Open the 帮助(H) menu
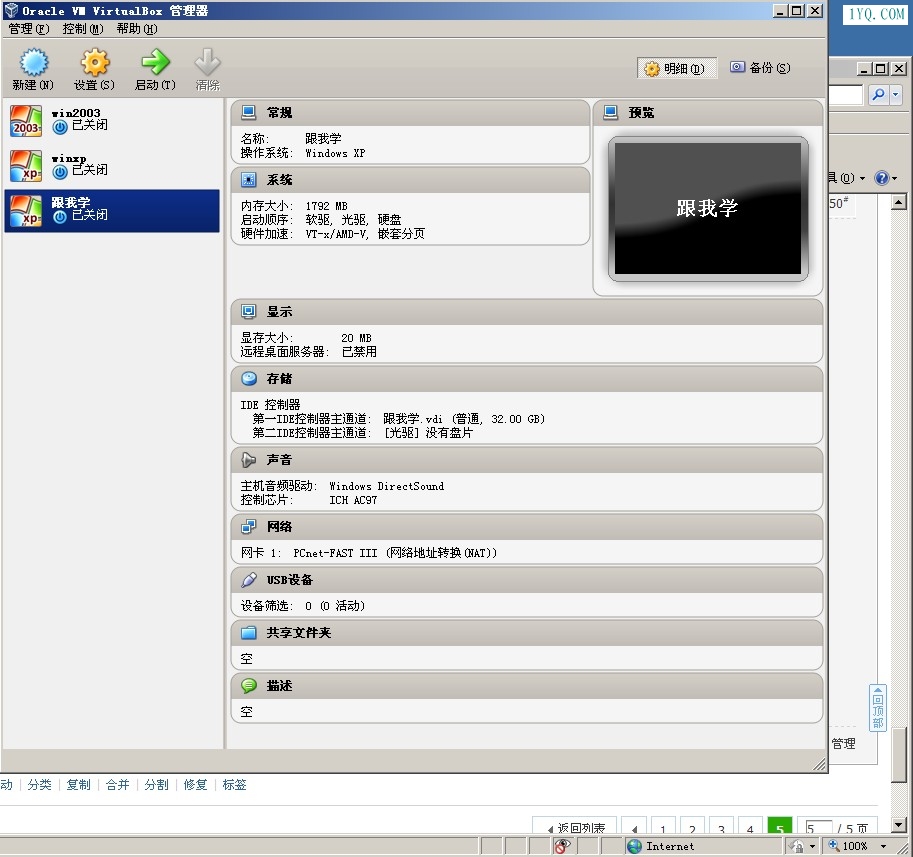 tap(137, 29)
